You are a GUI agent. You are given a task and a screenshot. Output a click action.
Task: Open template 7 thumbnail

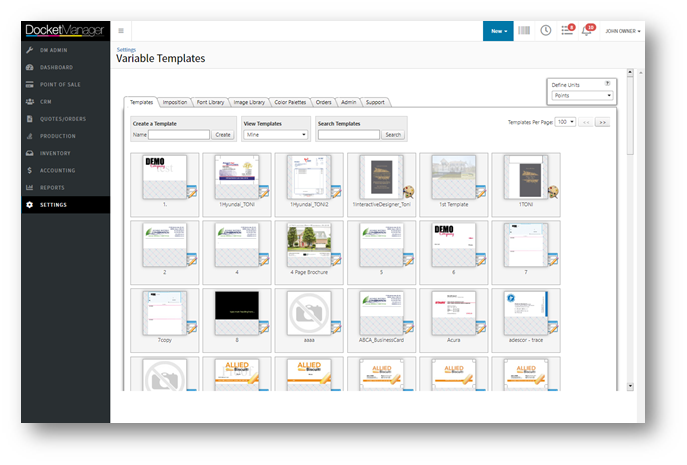[526, 245]
